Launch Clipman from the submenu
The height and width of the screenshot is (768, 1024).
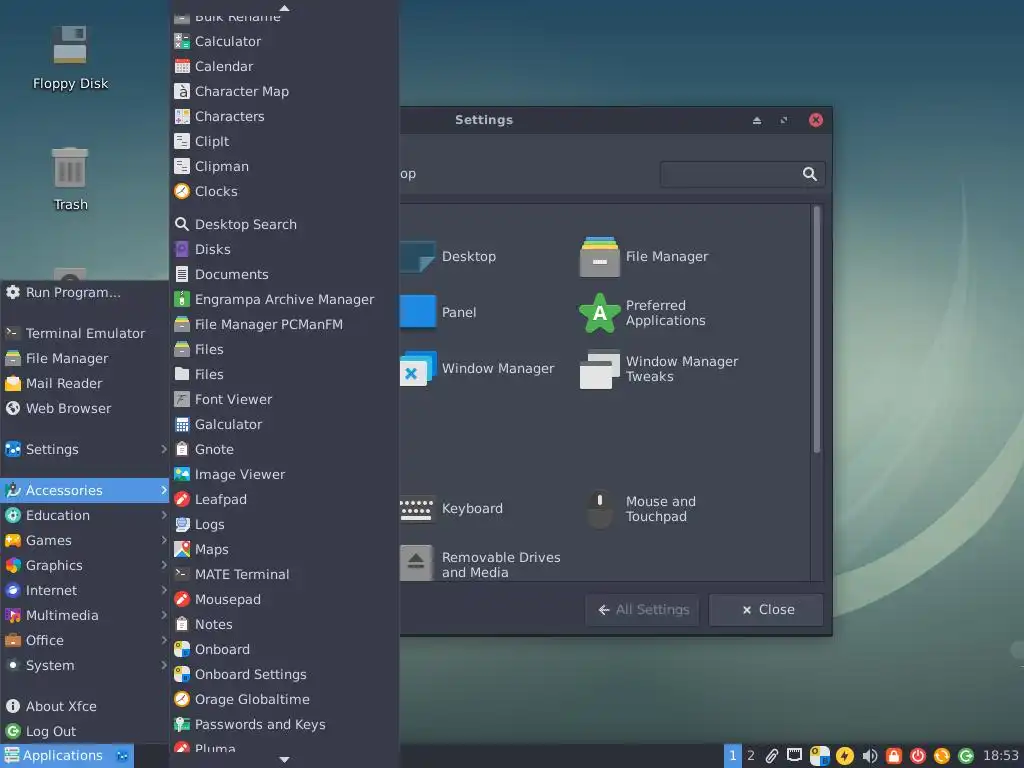(x=284, y=167)
